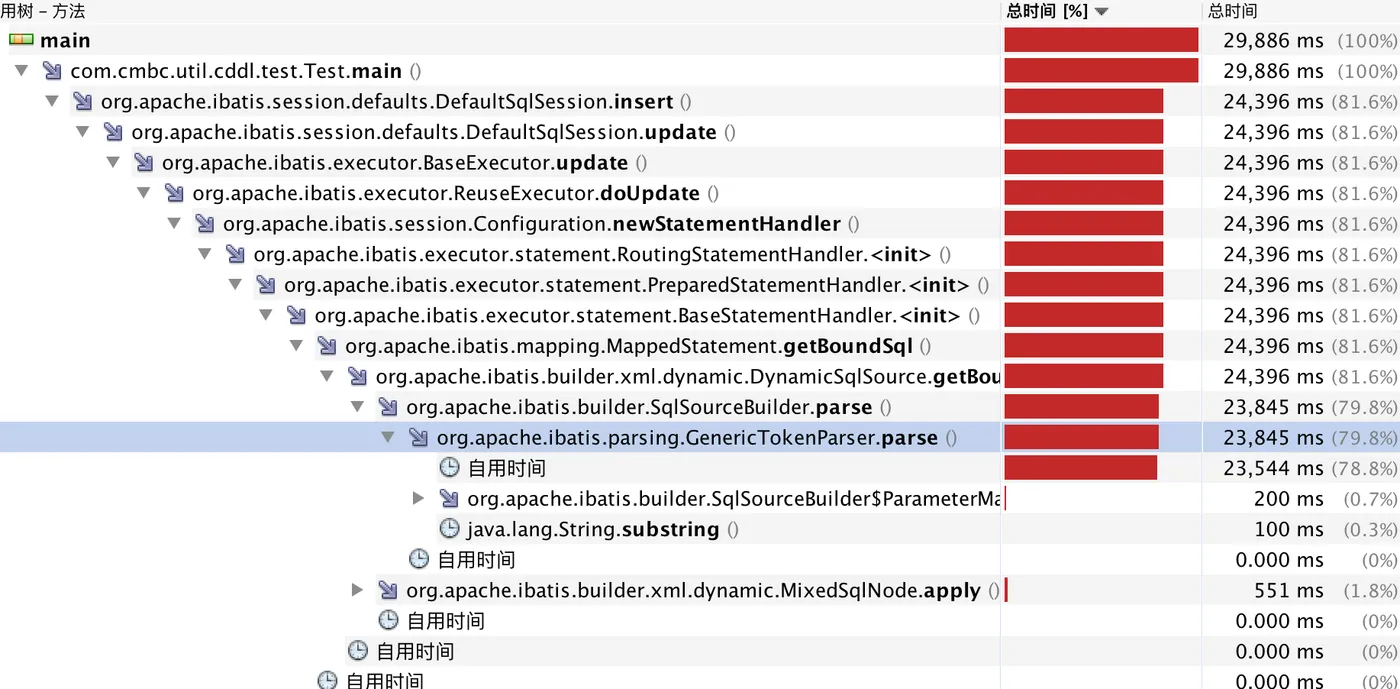Click the method icon beside MixedSqlNode.apply

click(388, 590)
